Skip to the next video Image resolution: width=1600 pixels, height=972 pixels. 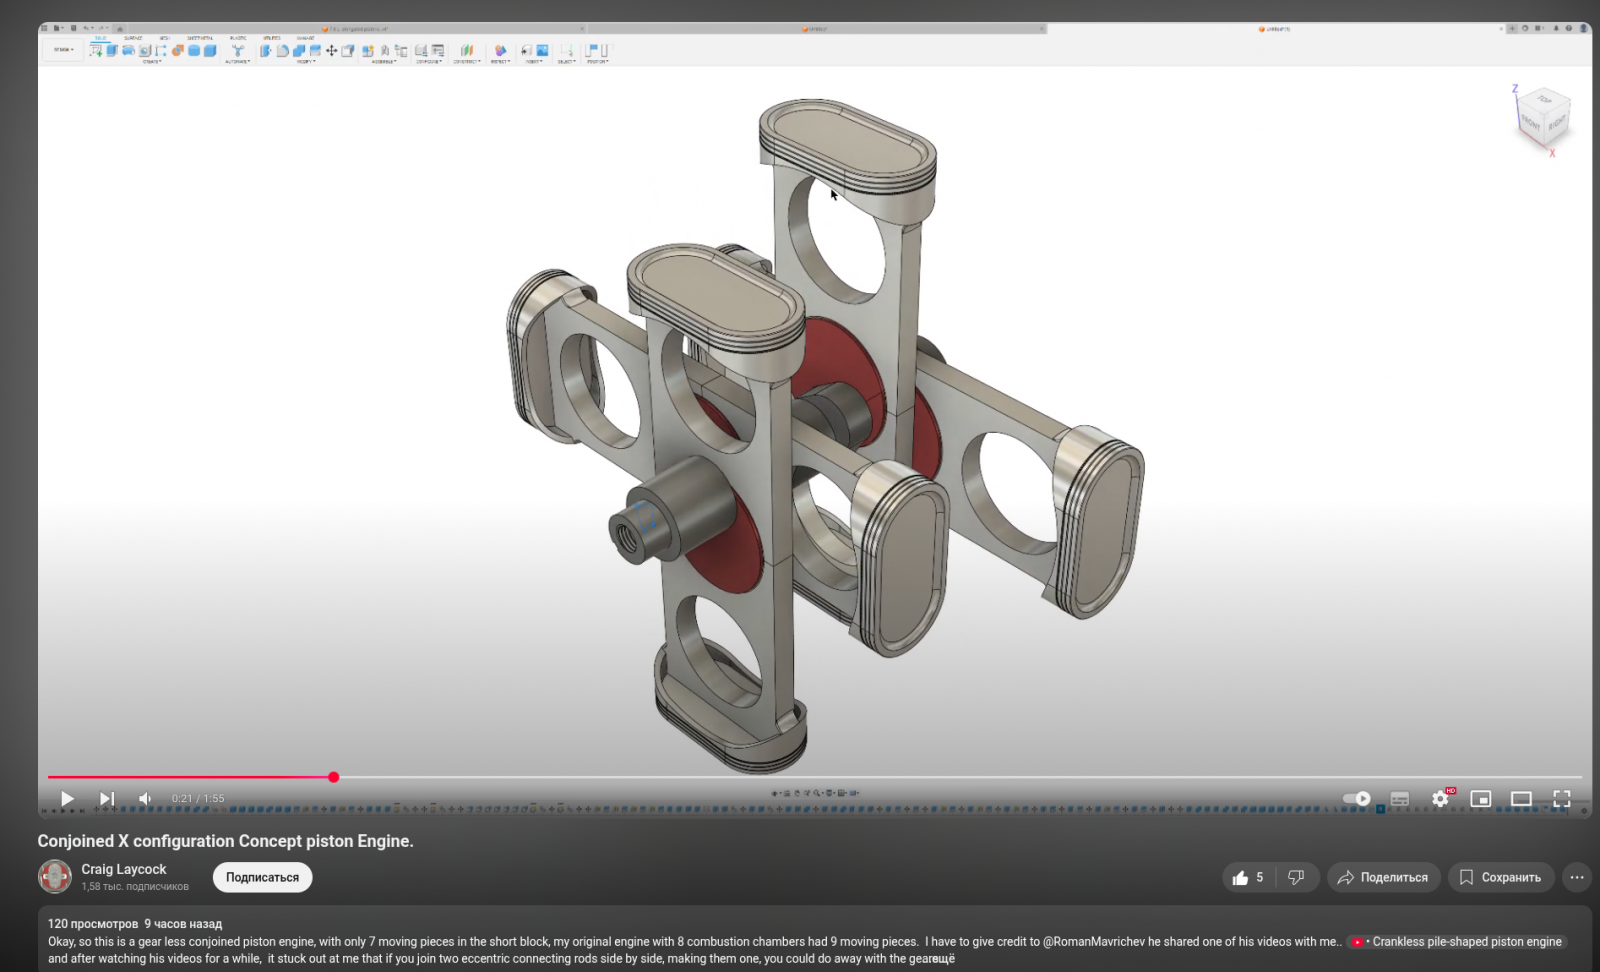pos(106,798)
